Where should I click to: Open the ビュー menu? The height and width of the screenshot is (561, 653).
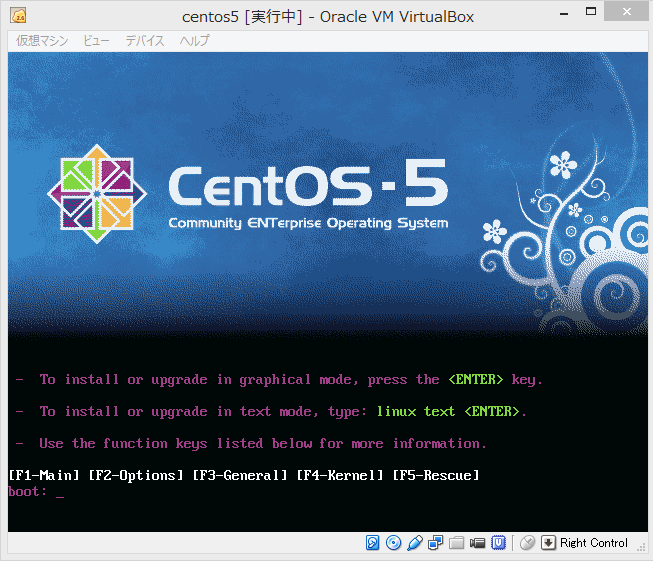click(96, 41)
